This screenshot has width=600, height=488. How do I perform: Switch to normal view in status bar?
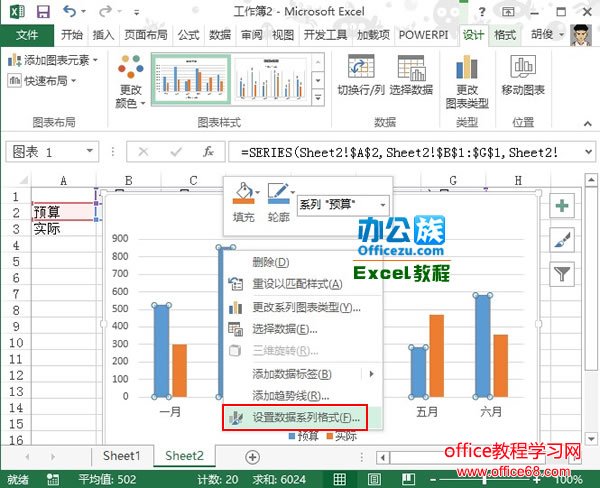[x=339, y=479]
